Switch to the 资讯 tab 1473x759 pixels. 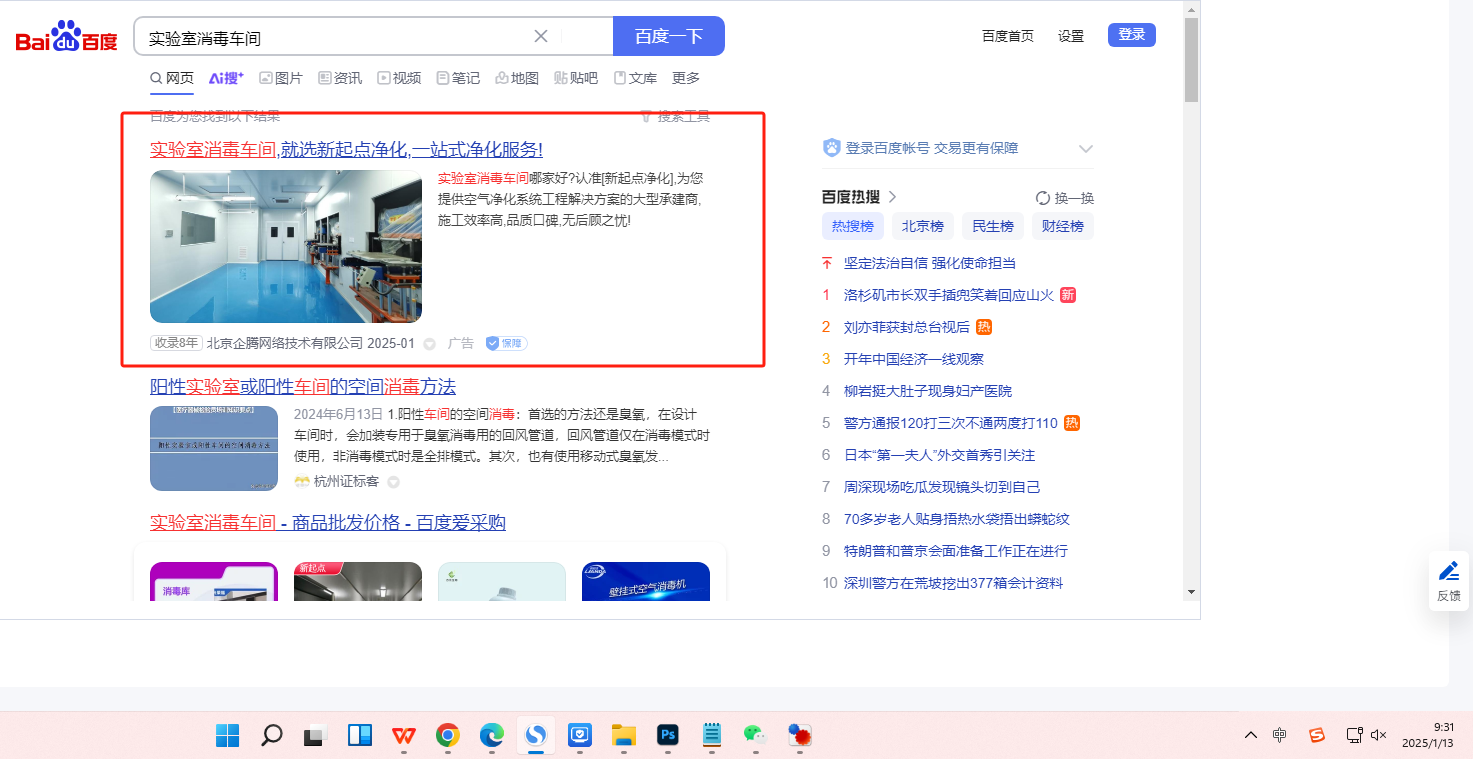coord(340,78)
